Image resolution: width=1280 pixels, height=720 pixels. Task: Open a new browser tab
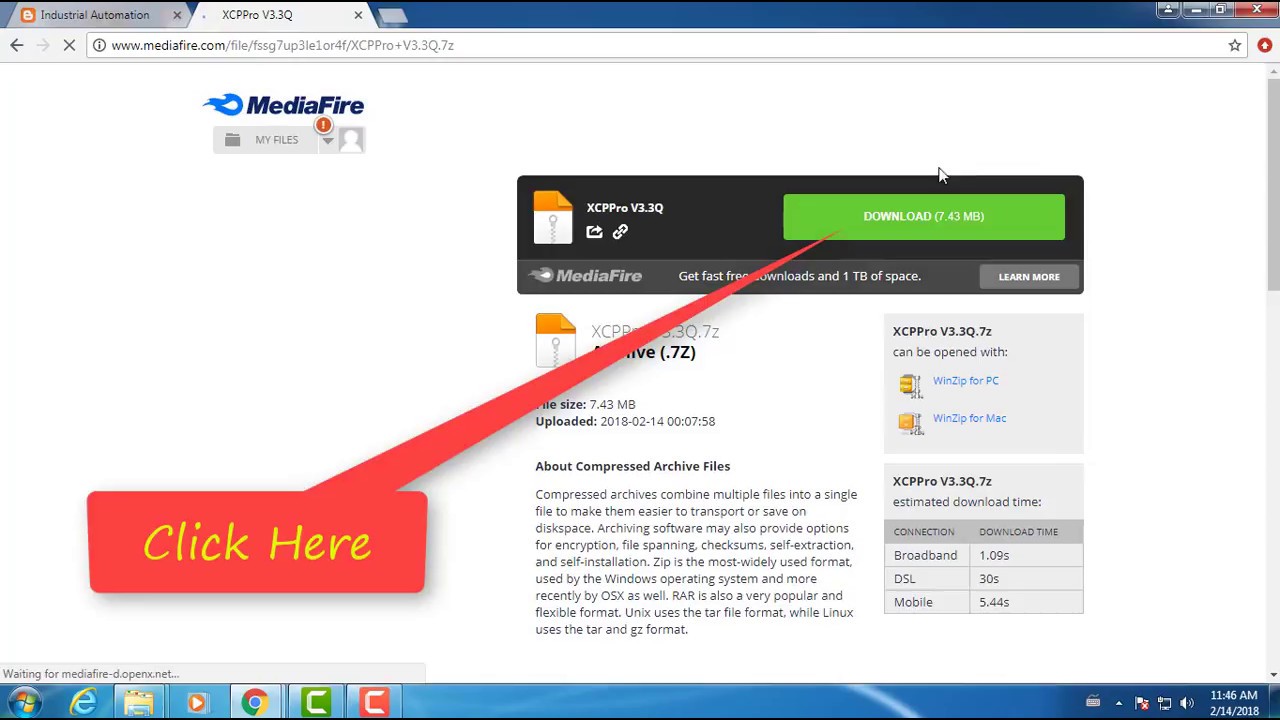393,16
